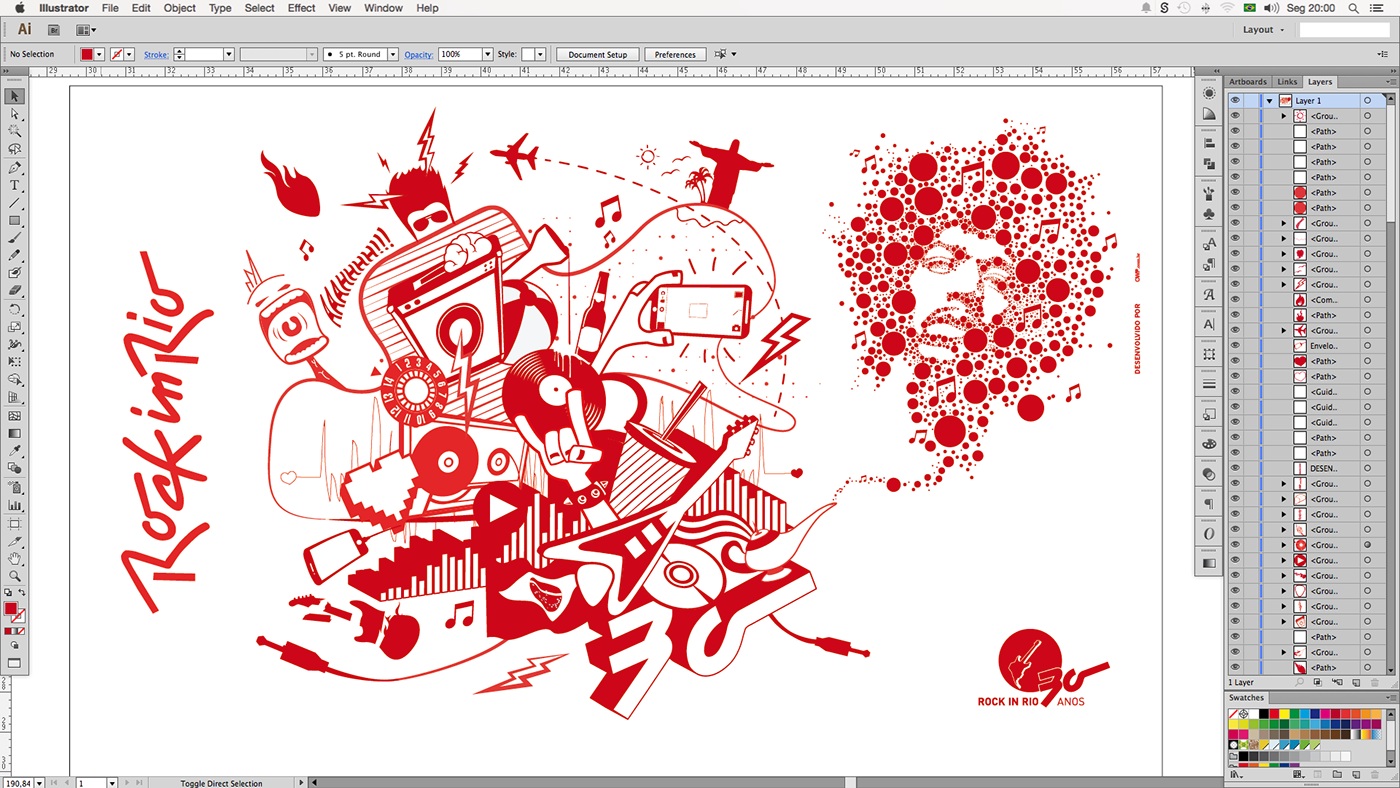1400x788 pixels.
Task: Click target circle on Layer 1 row
Action: click(x=1368, y=101)
